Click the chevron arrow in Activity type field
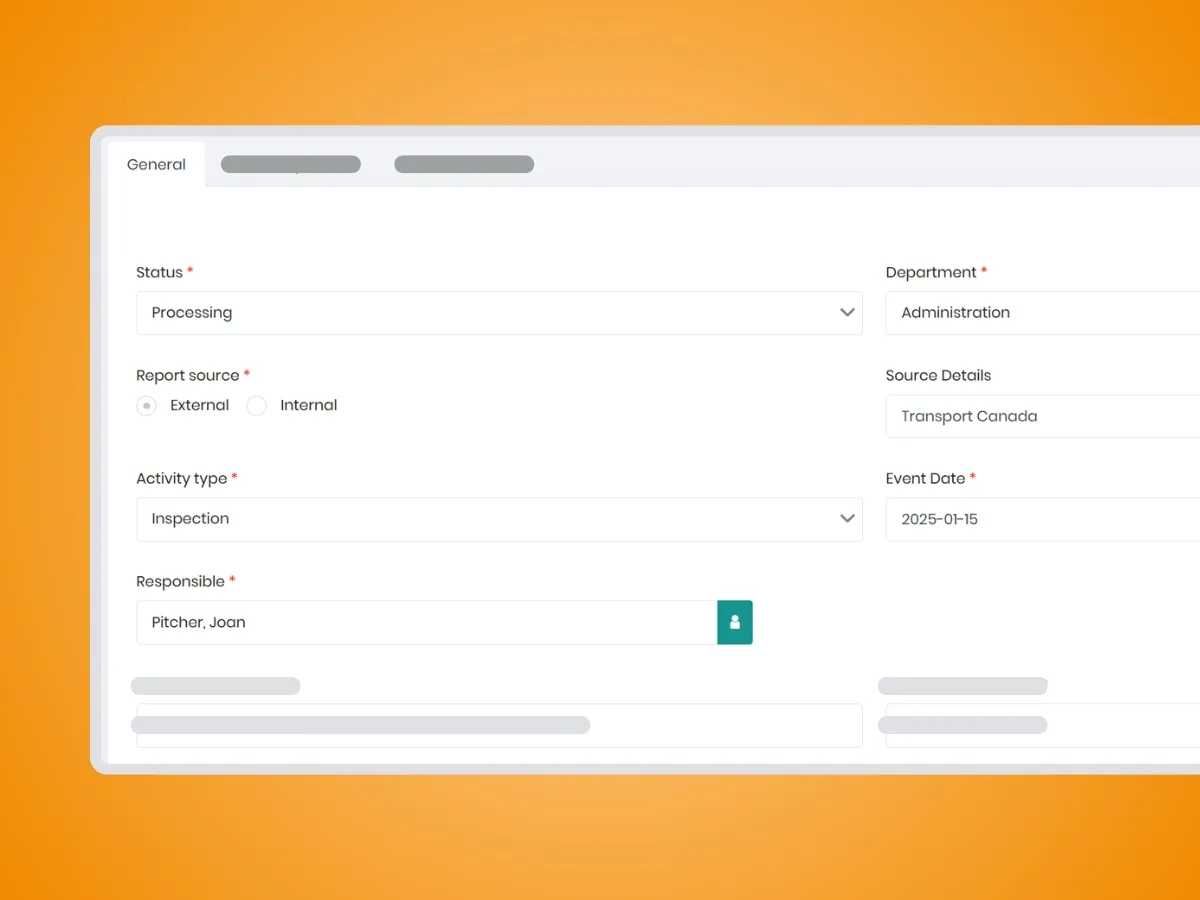The height and width of the screenshot is (900, 1200). coord(847,519)
